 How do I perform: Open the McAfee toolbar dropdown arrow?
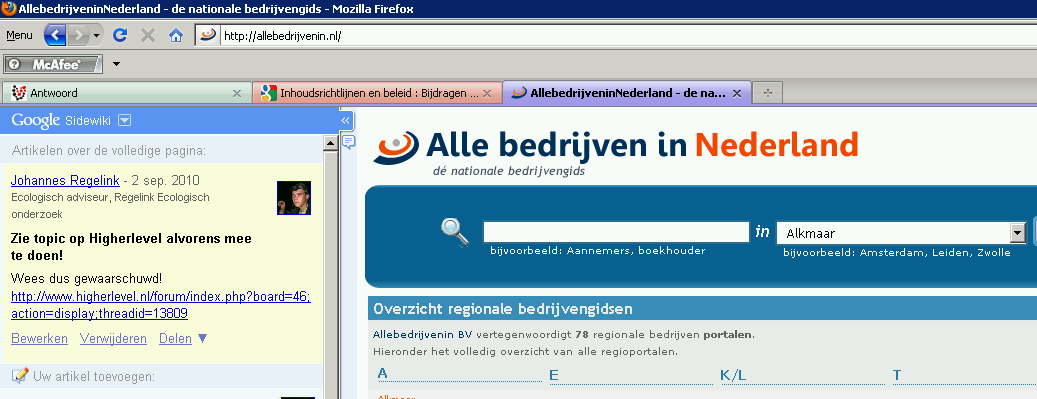coord(117,64)
